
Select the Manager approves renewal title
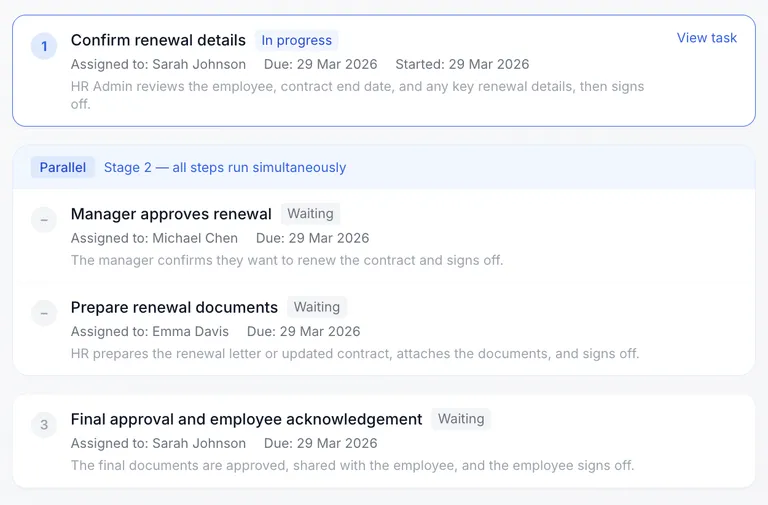pyautogui.click(x=171, y=214)
